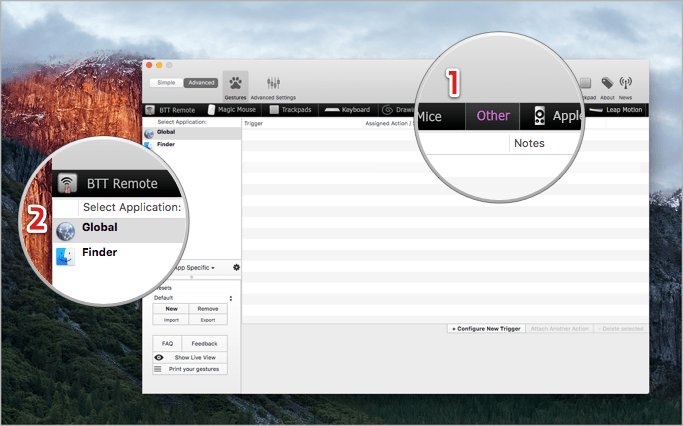Click the Import preset button
The height and width of the screenshot is (426, 683).
click(x=171, y=320)
